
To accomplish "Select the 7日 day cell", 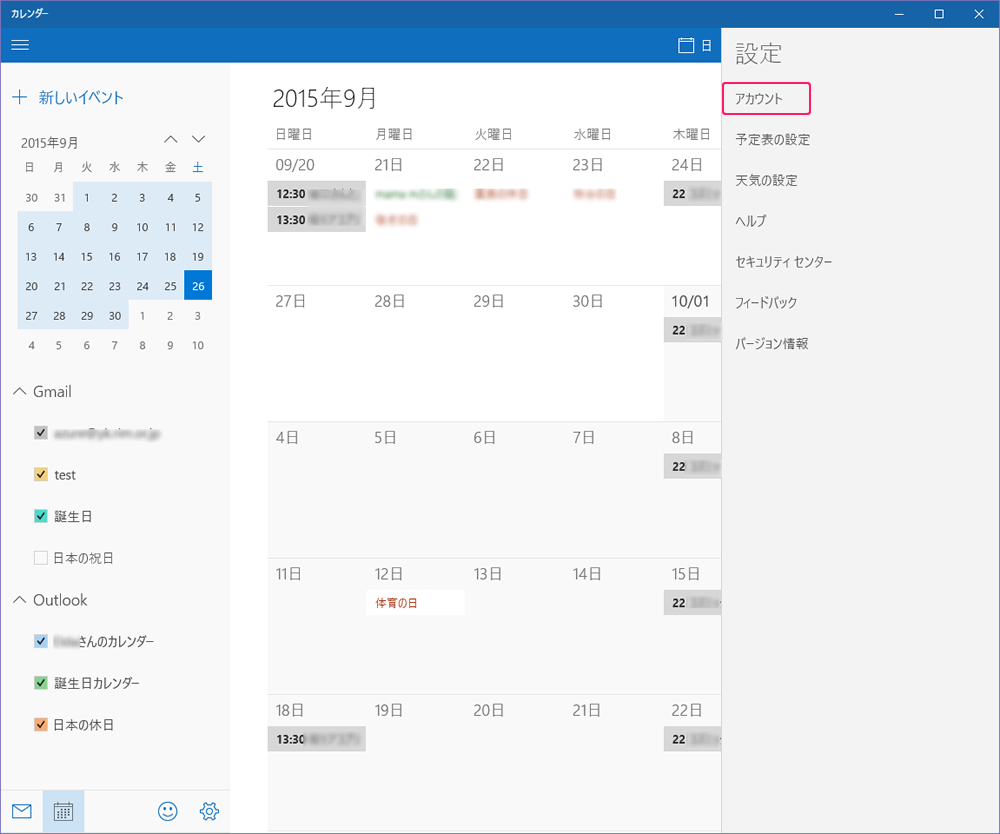I will (613, 490).
